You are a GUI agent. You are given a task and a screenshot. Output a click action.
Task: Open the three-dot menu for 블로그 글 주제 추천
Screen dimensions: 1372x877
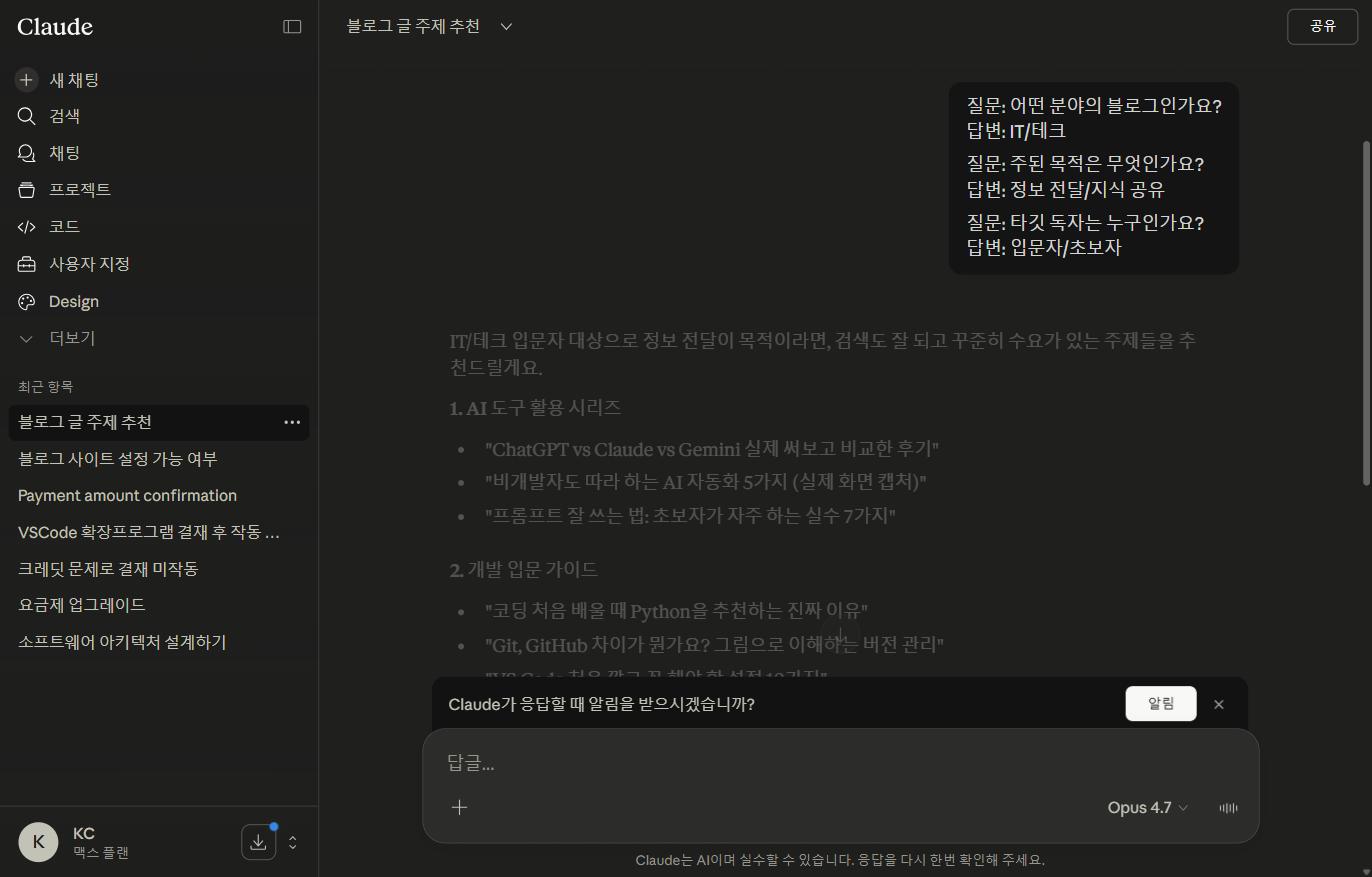point(292,422)
